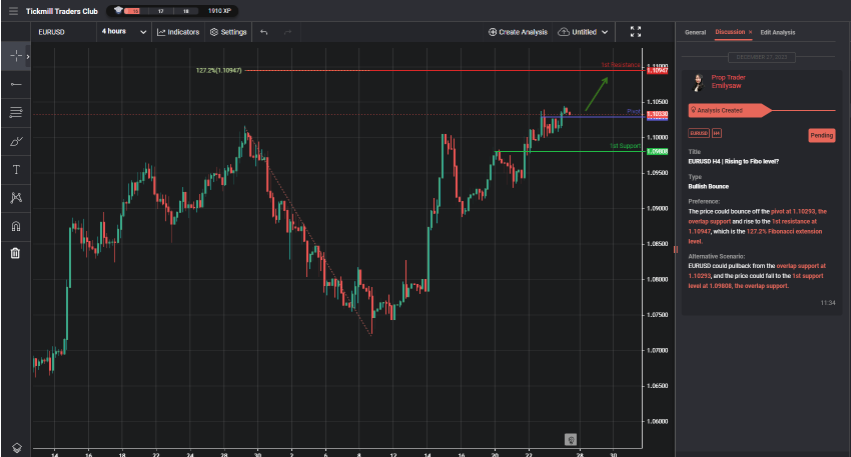Click the panel collapse handle beside chart
Image resolution: width=851 pixels, height=457 pixels.
(x=676, y=250)
